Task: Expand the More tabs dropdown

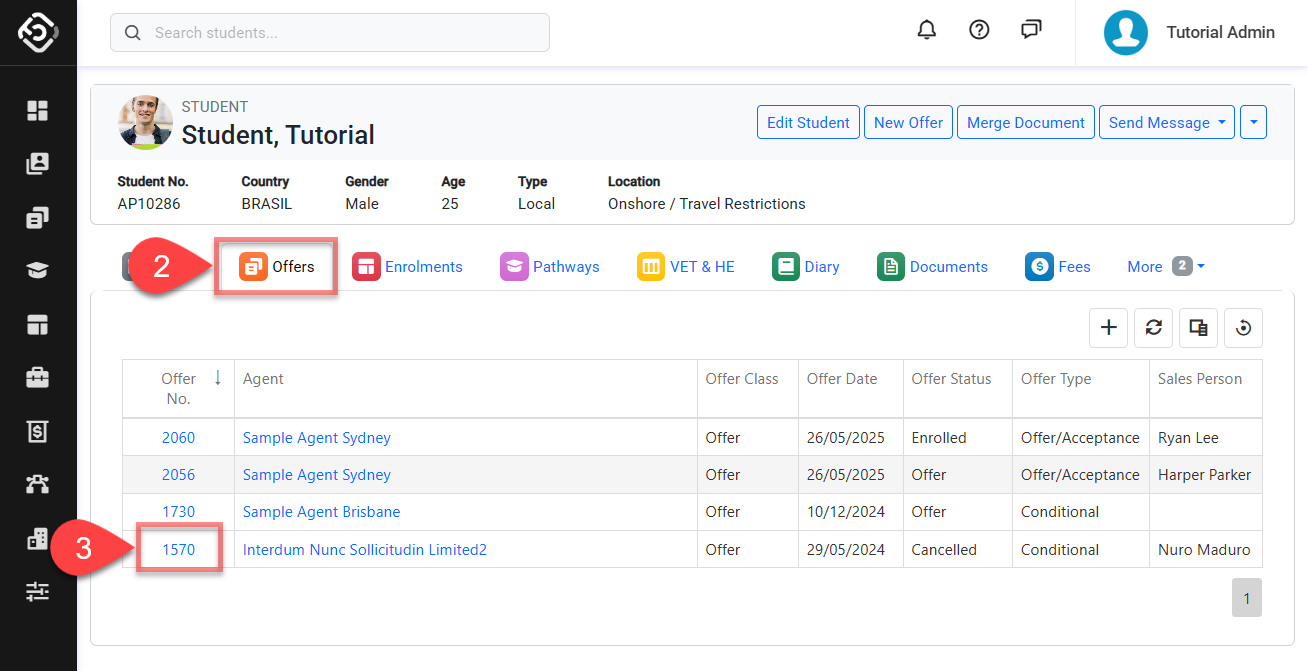Action: click(1165, 267)
